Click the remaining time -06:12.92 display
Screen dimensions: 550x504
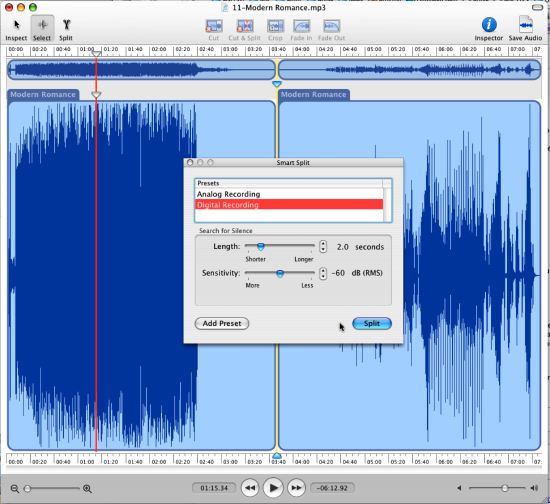pyautogui.click(x=332, y=488)
